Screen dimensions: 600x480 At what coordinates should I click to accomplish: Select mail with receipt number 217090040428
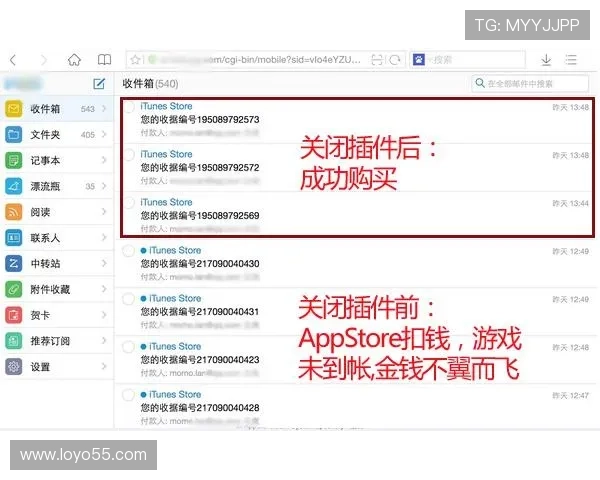[129, 395]
